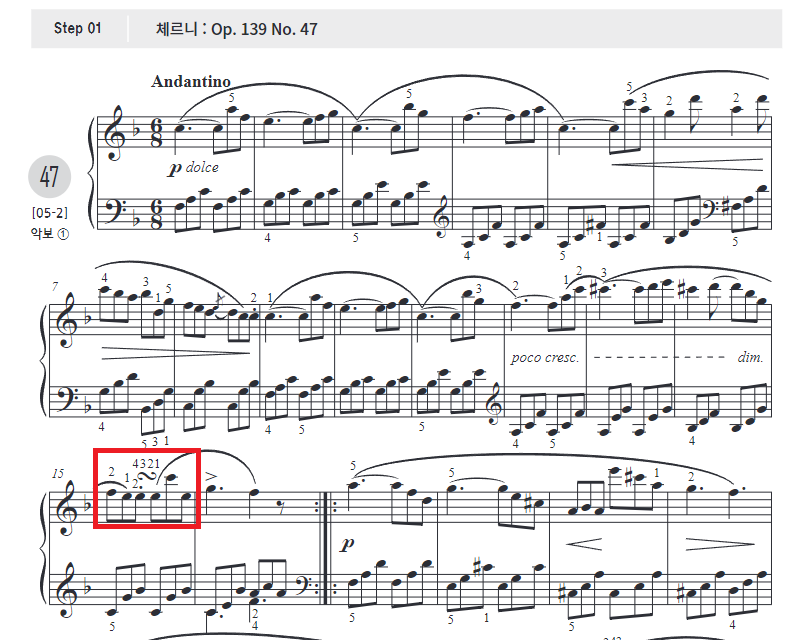Click the measure number 7 marker
This screenshot has width=804, height=640.
coord(55,286)
